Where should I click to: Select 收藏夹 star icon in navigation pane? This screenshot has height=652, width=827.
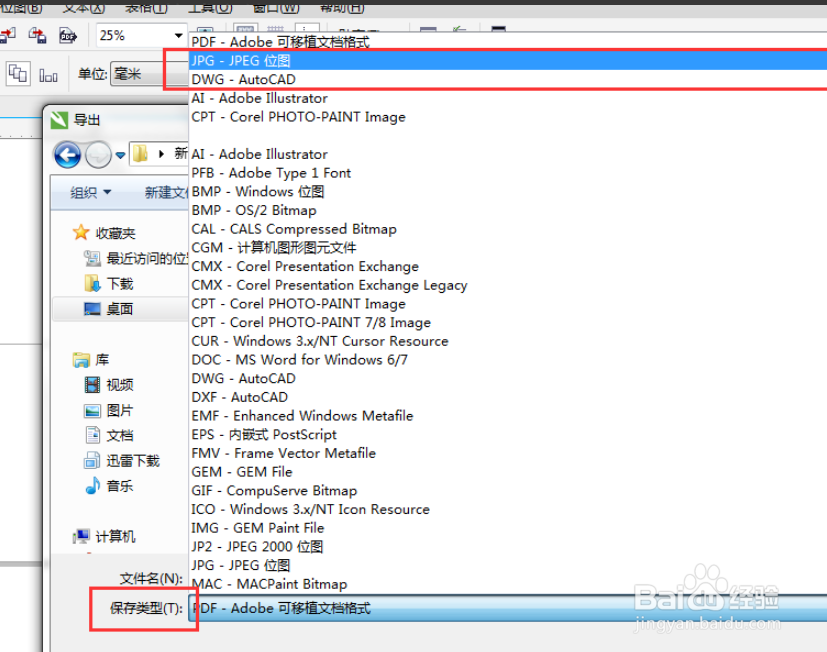click(x=81, y=233)
